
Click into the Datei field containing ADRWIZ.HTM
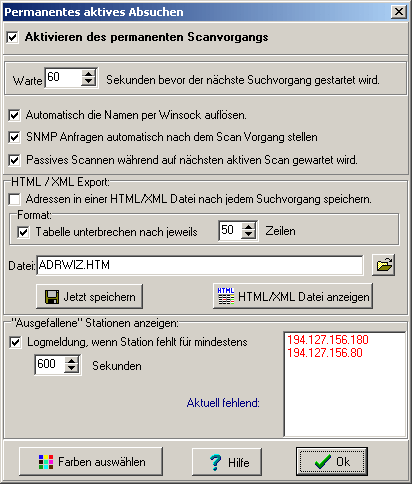pos(200,265)
